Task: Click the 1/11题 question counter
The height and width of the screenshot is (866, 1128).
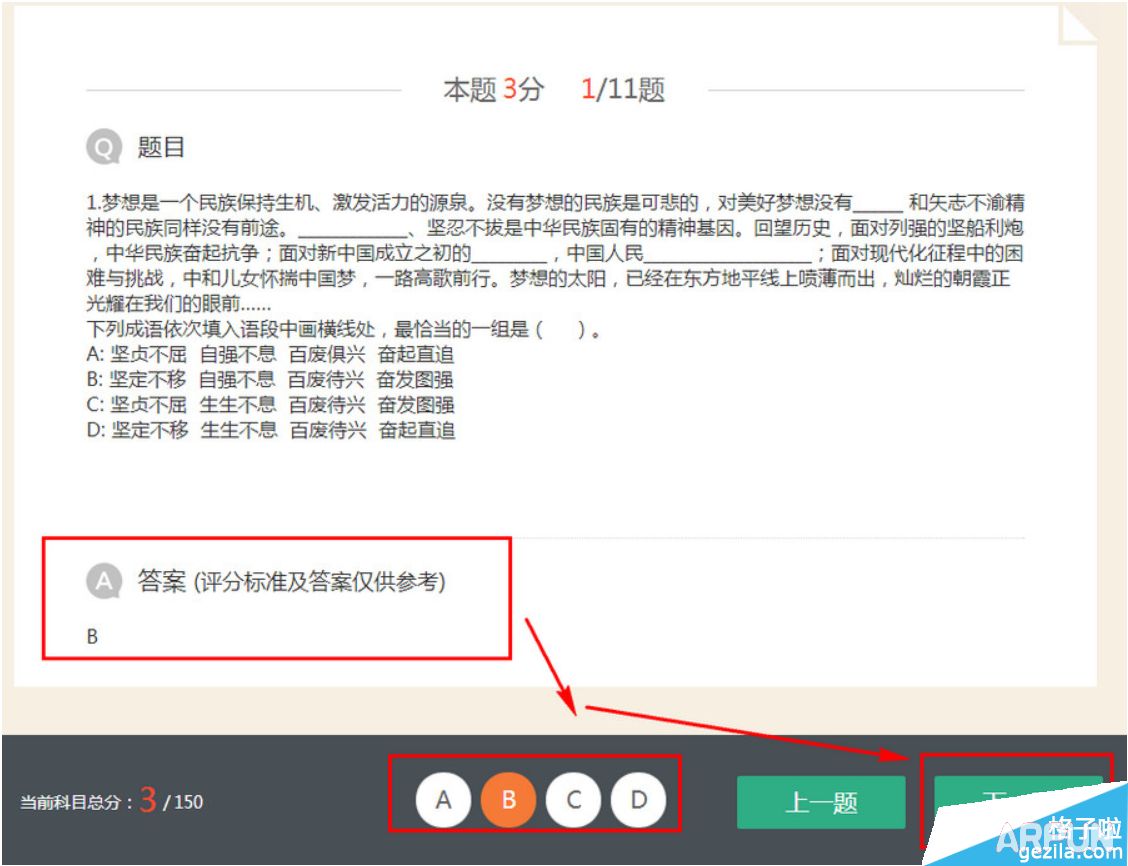Action: pos(622,90)
